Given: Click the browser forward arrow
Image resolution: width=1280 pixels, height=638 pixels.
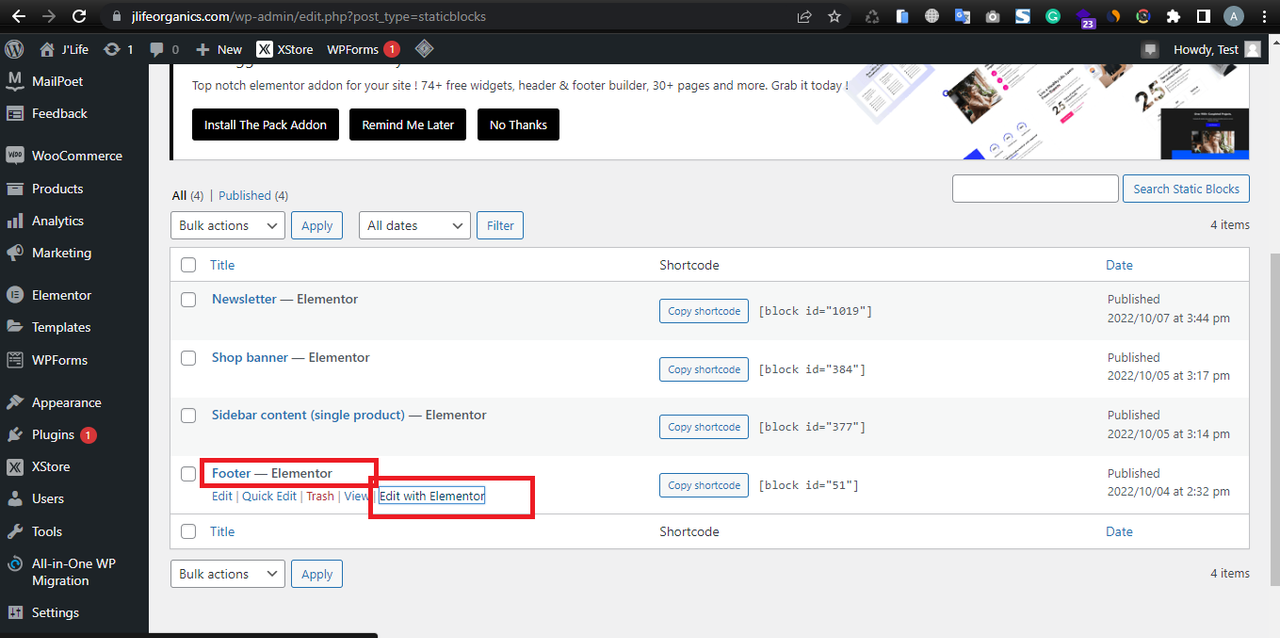Looking at the screenshot, I should [x=49, y=17].
